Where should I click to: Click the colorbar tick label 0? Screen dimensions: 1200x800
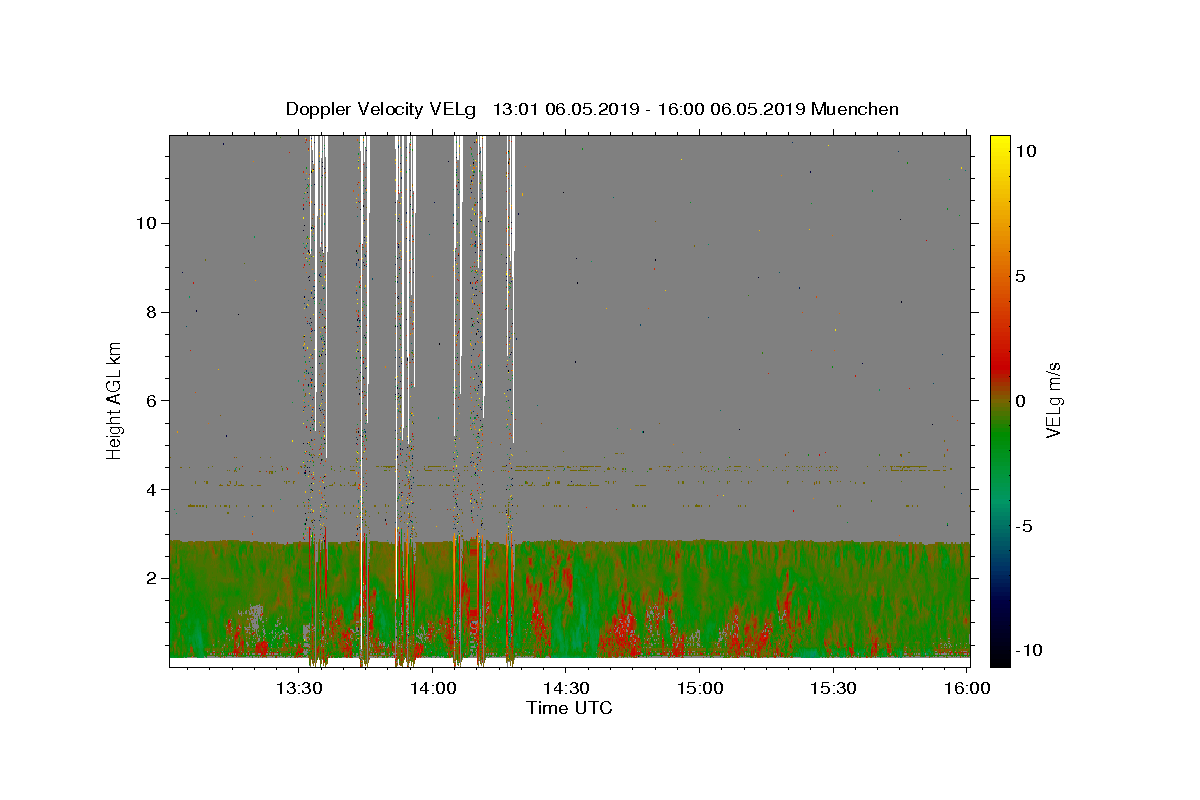pos(1020,401)
